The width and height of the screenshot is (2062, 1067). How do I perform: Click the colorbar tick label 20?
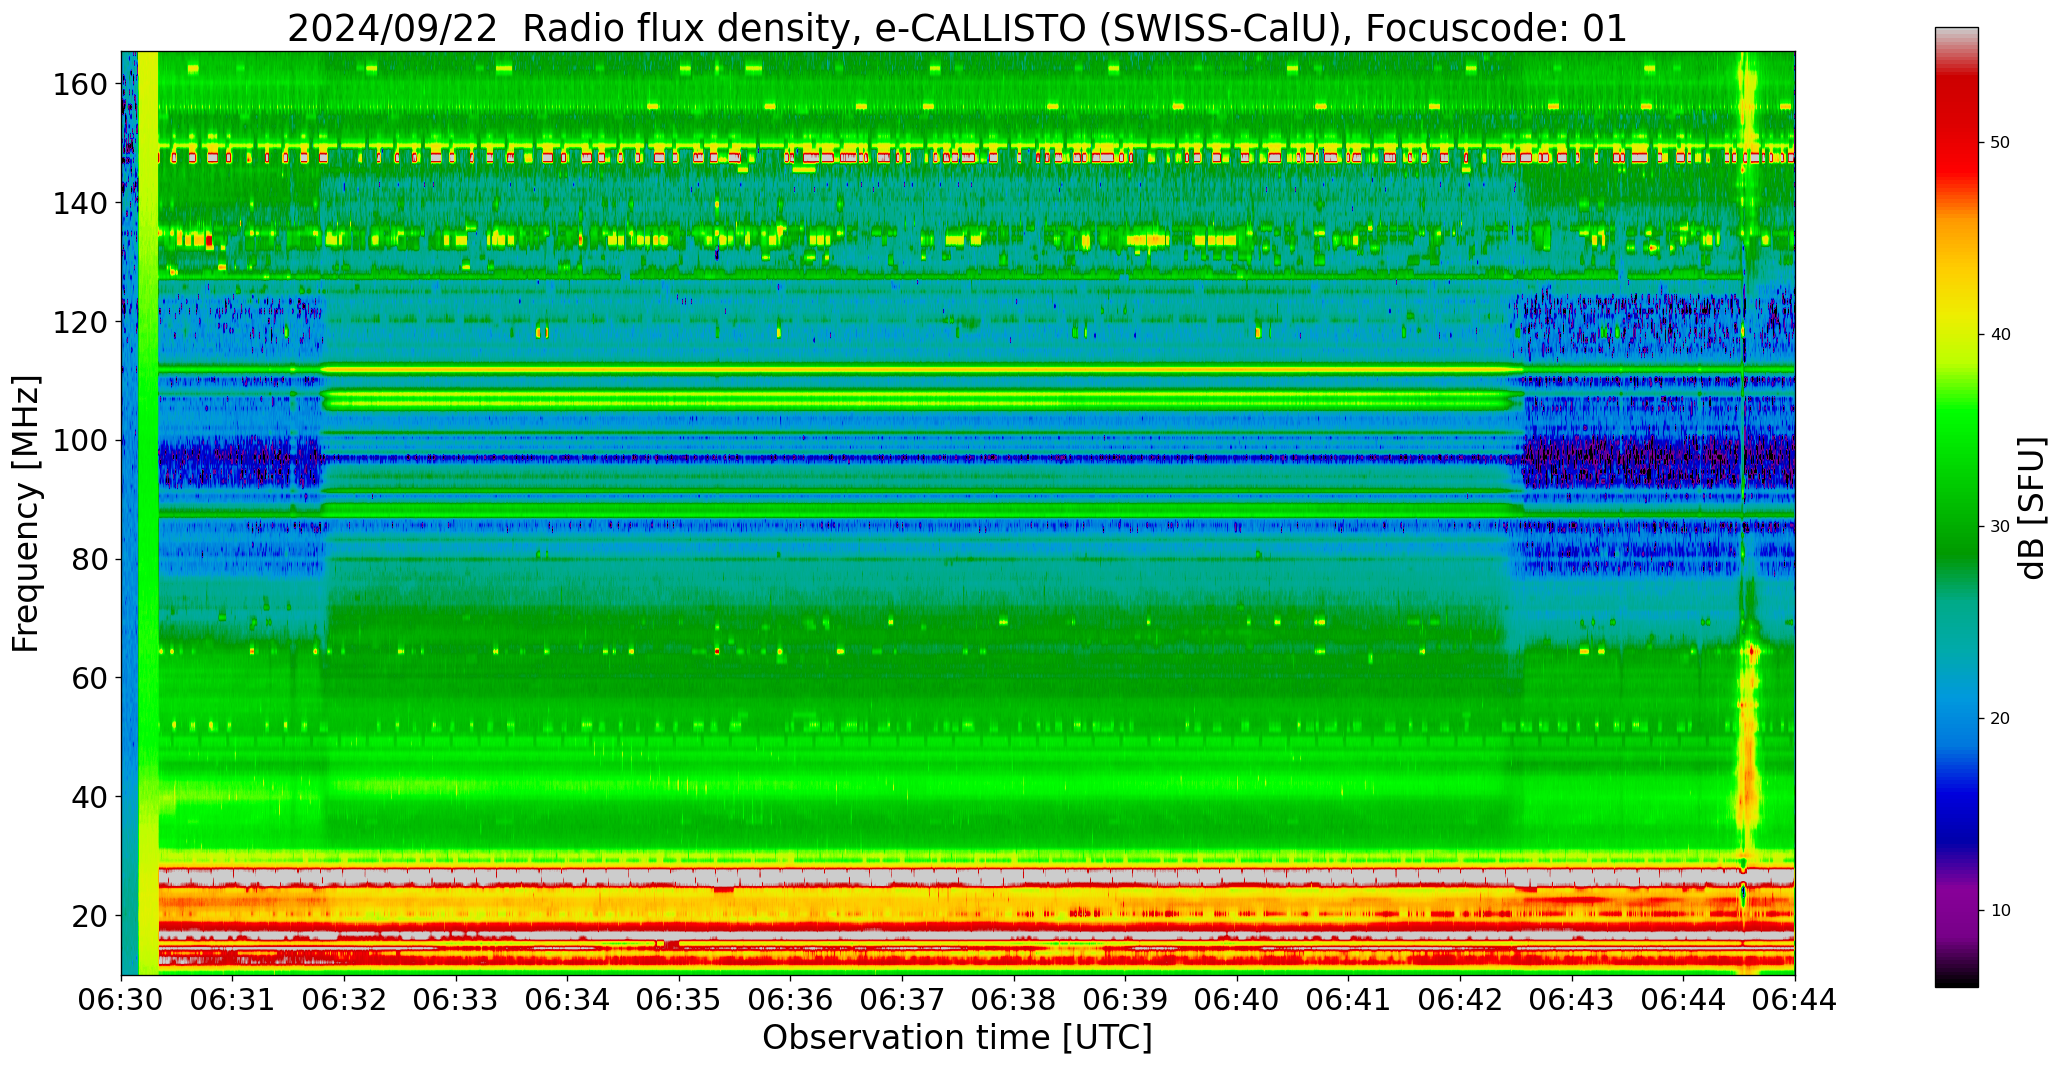(x=2000, y=719)
